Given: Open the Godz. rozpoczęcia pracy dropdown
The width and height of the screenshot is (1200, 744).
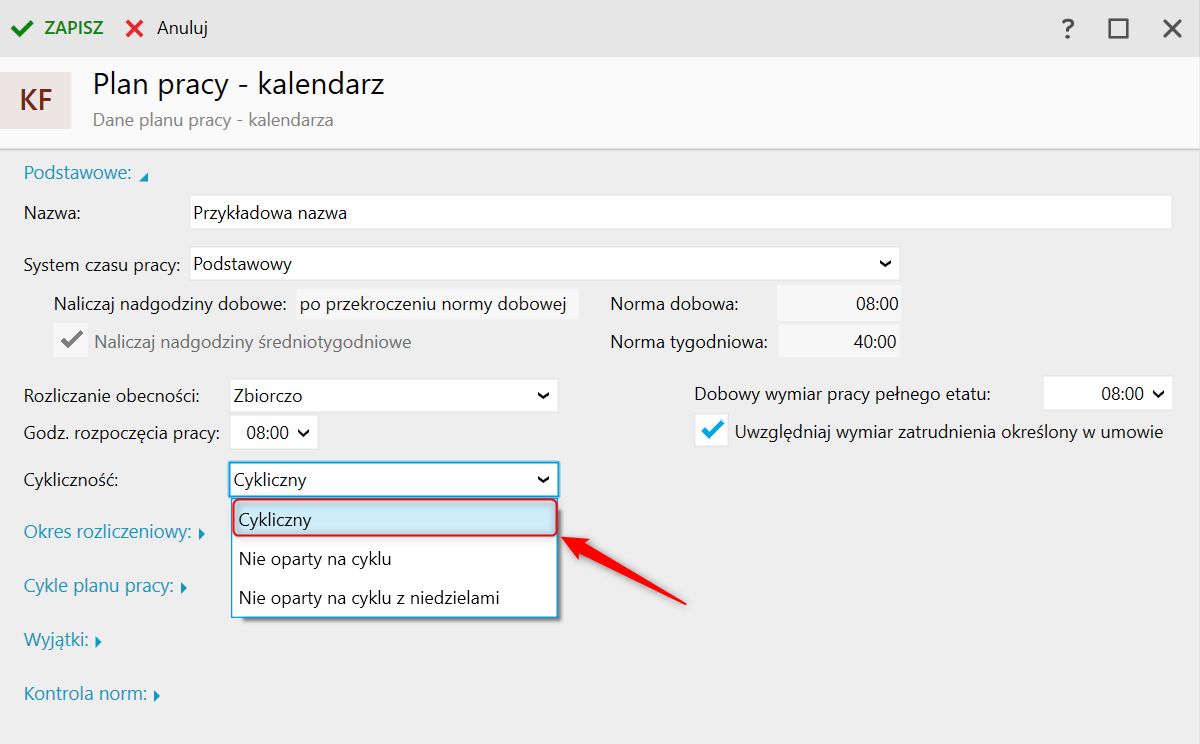Looking at the screenshot, I should tap(303, 433).
